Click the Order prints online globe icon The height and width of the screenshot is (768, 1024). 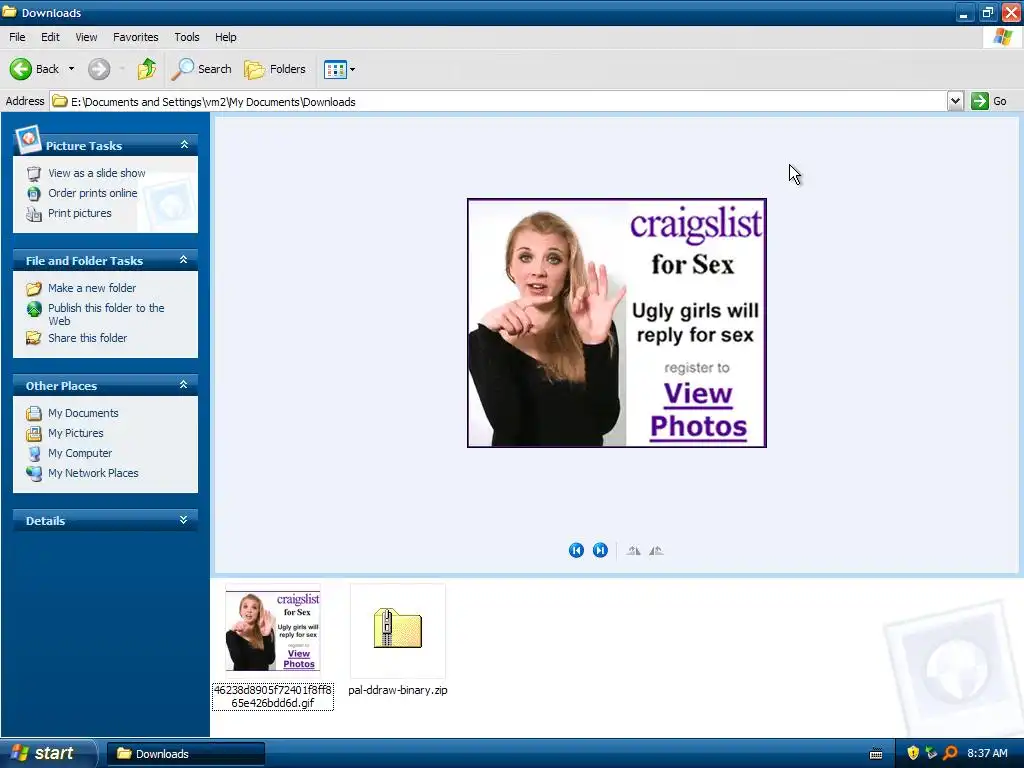pos(34,193)
